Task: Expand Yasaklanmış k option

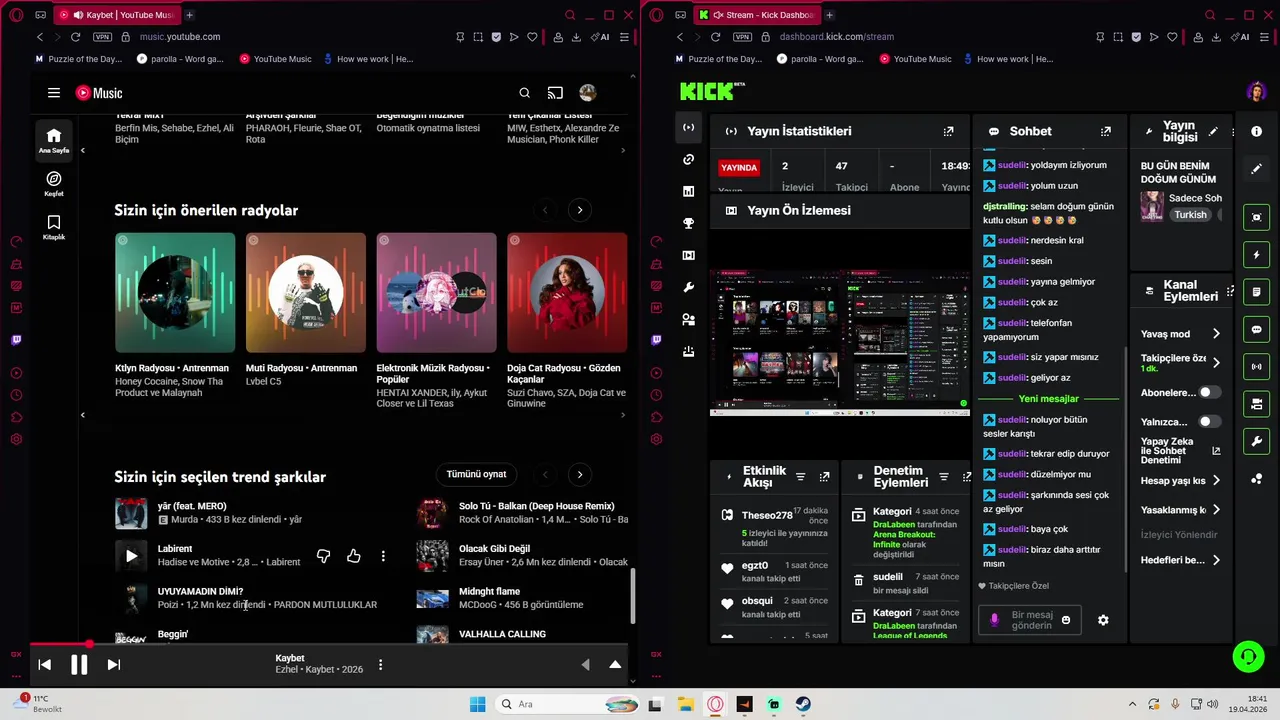Action: [1216, 510]
